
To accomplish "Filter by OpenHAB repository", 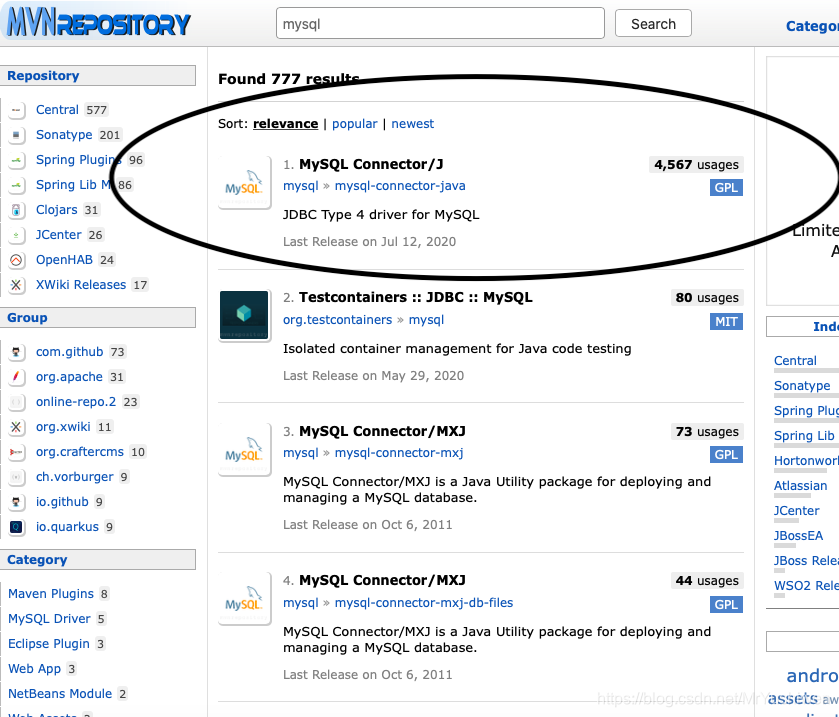I will click(x=64, y=260).
